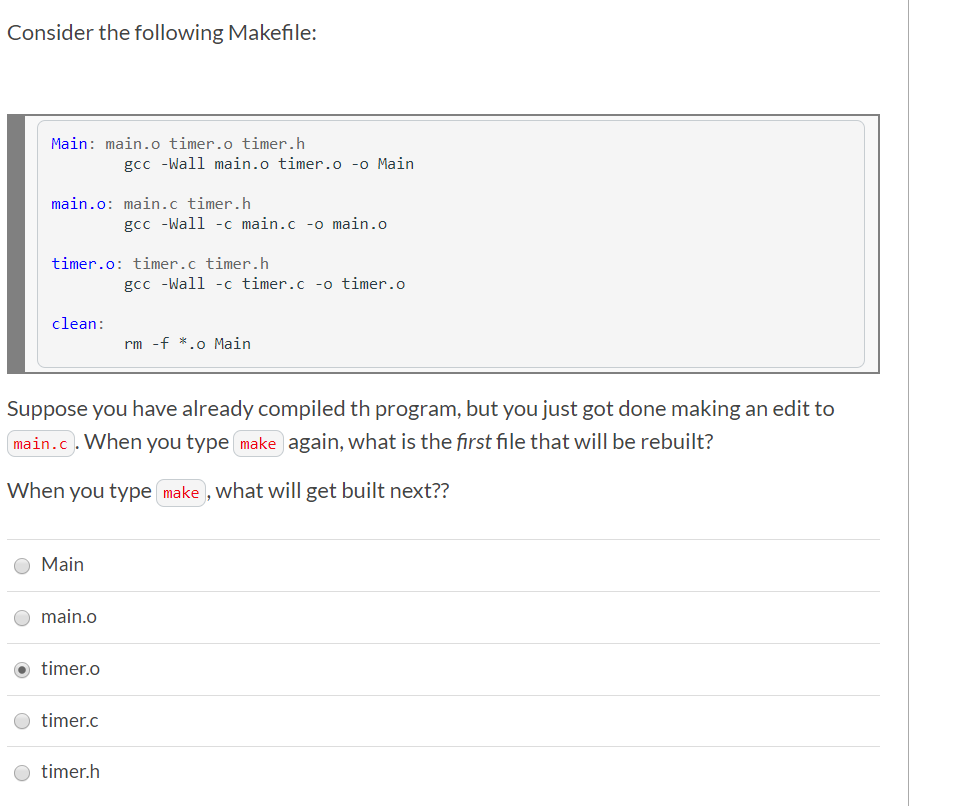Click the gcc command under the Main target
The height and width of the screenshot is (806, 954).
coord(268,163)
